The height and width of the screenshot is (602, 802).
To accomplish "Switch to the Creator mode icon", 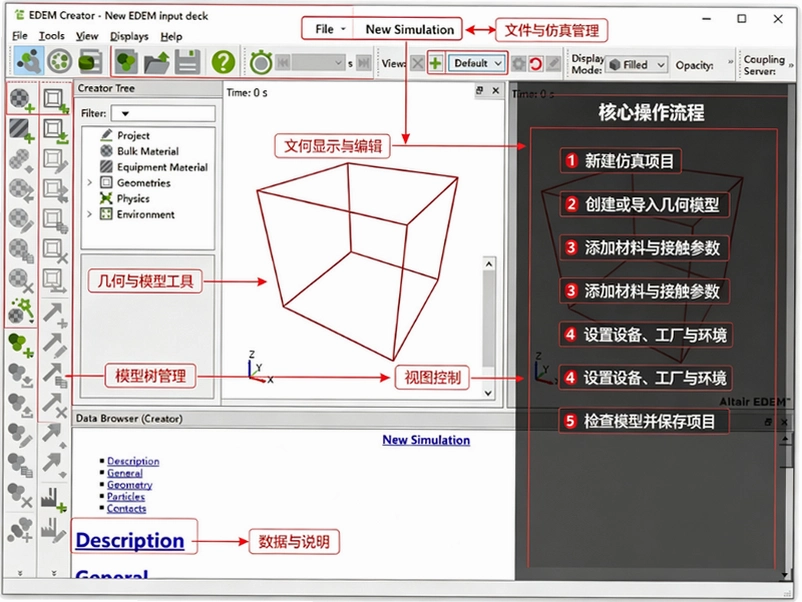I will pyautogui.click(x=29, y=61).
